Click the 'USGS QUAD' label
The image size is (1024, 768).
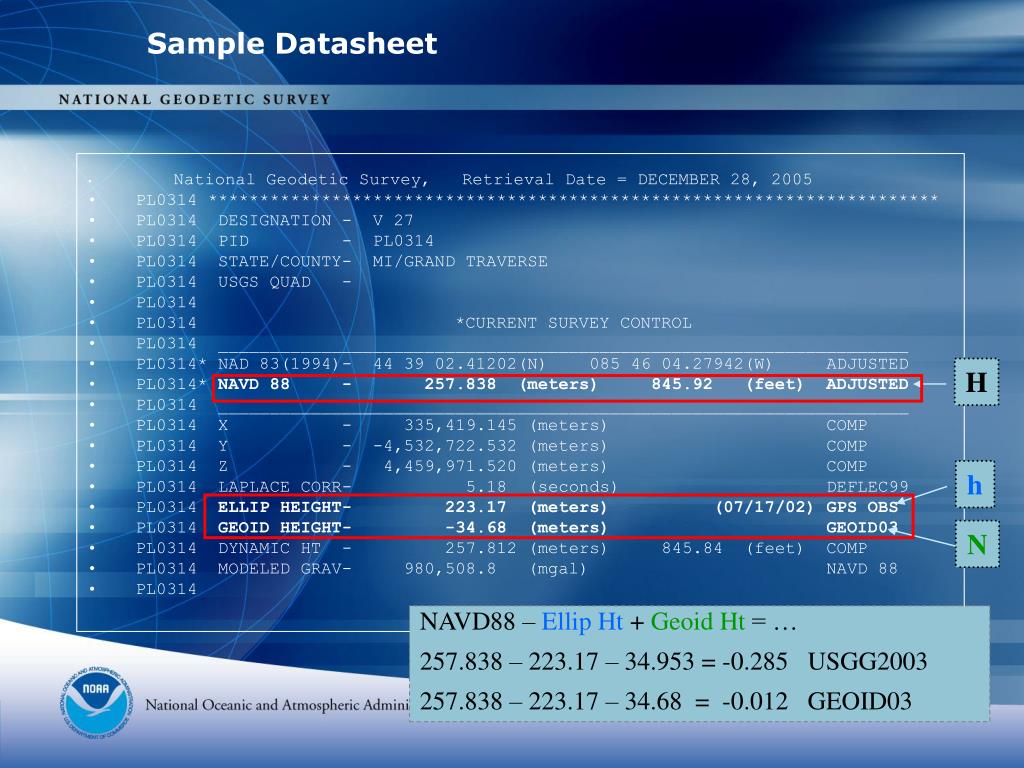pyautogui.click(x=264, y=282)
